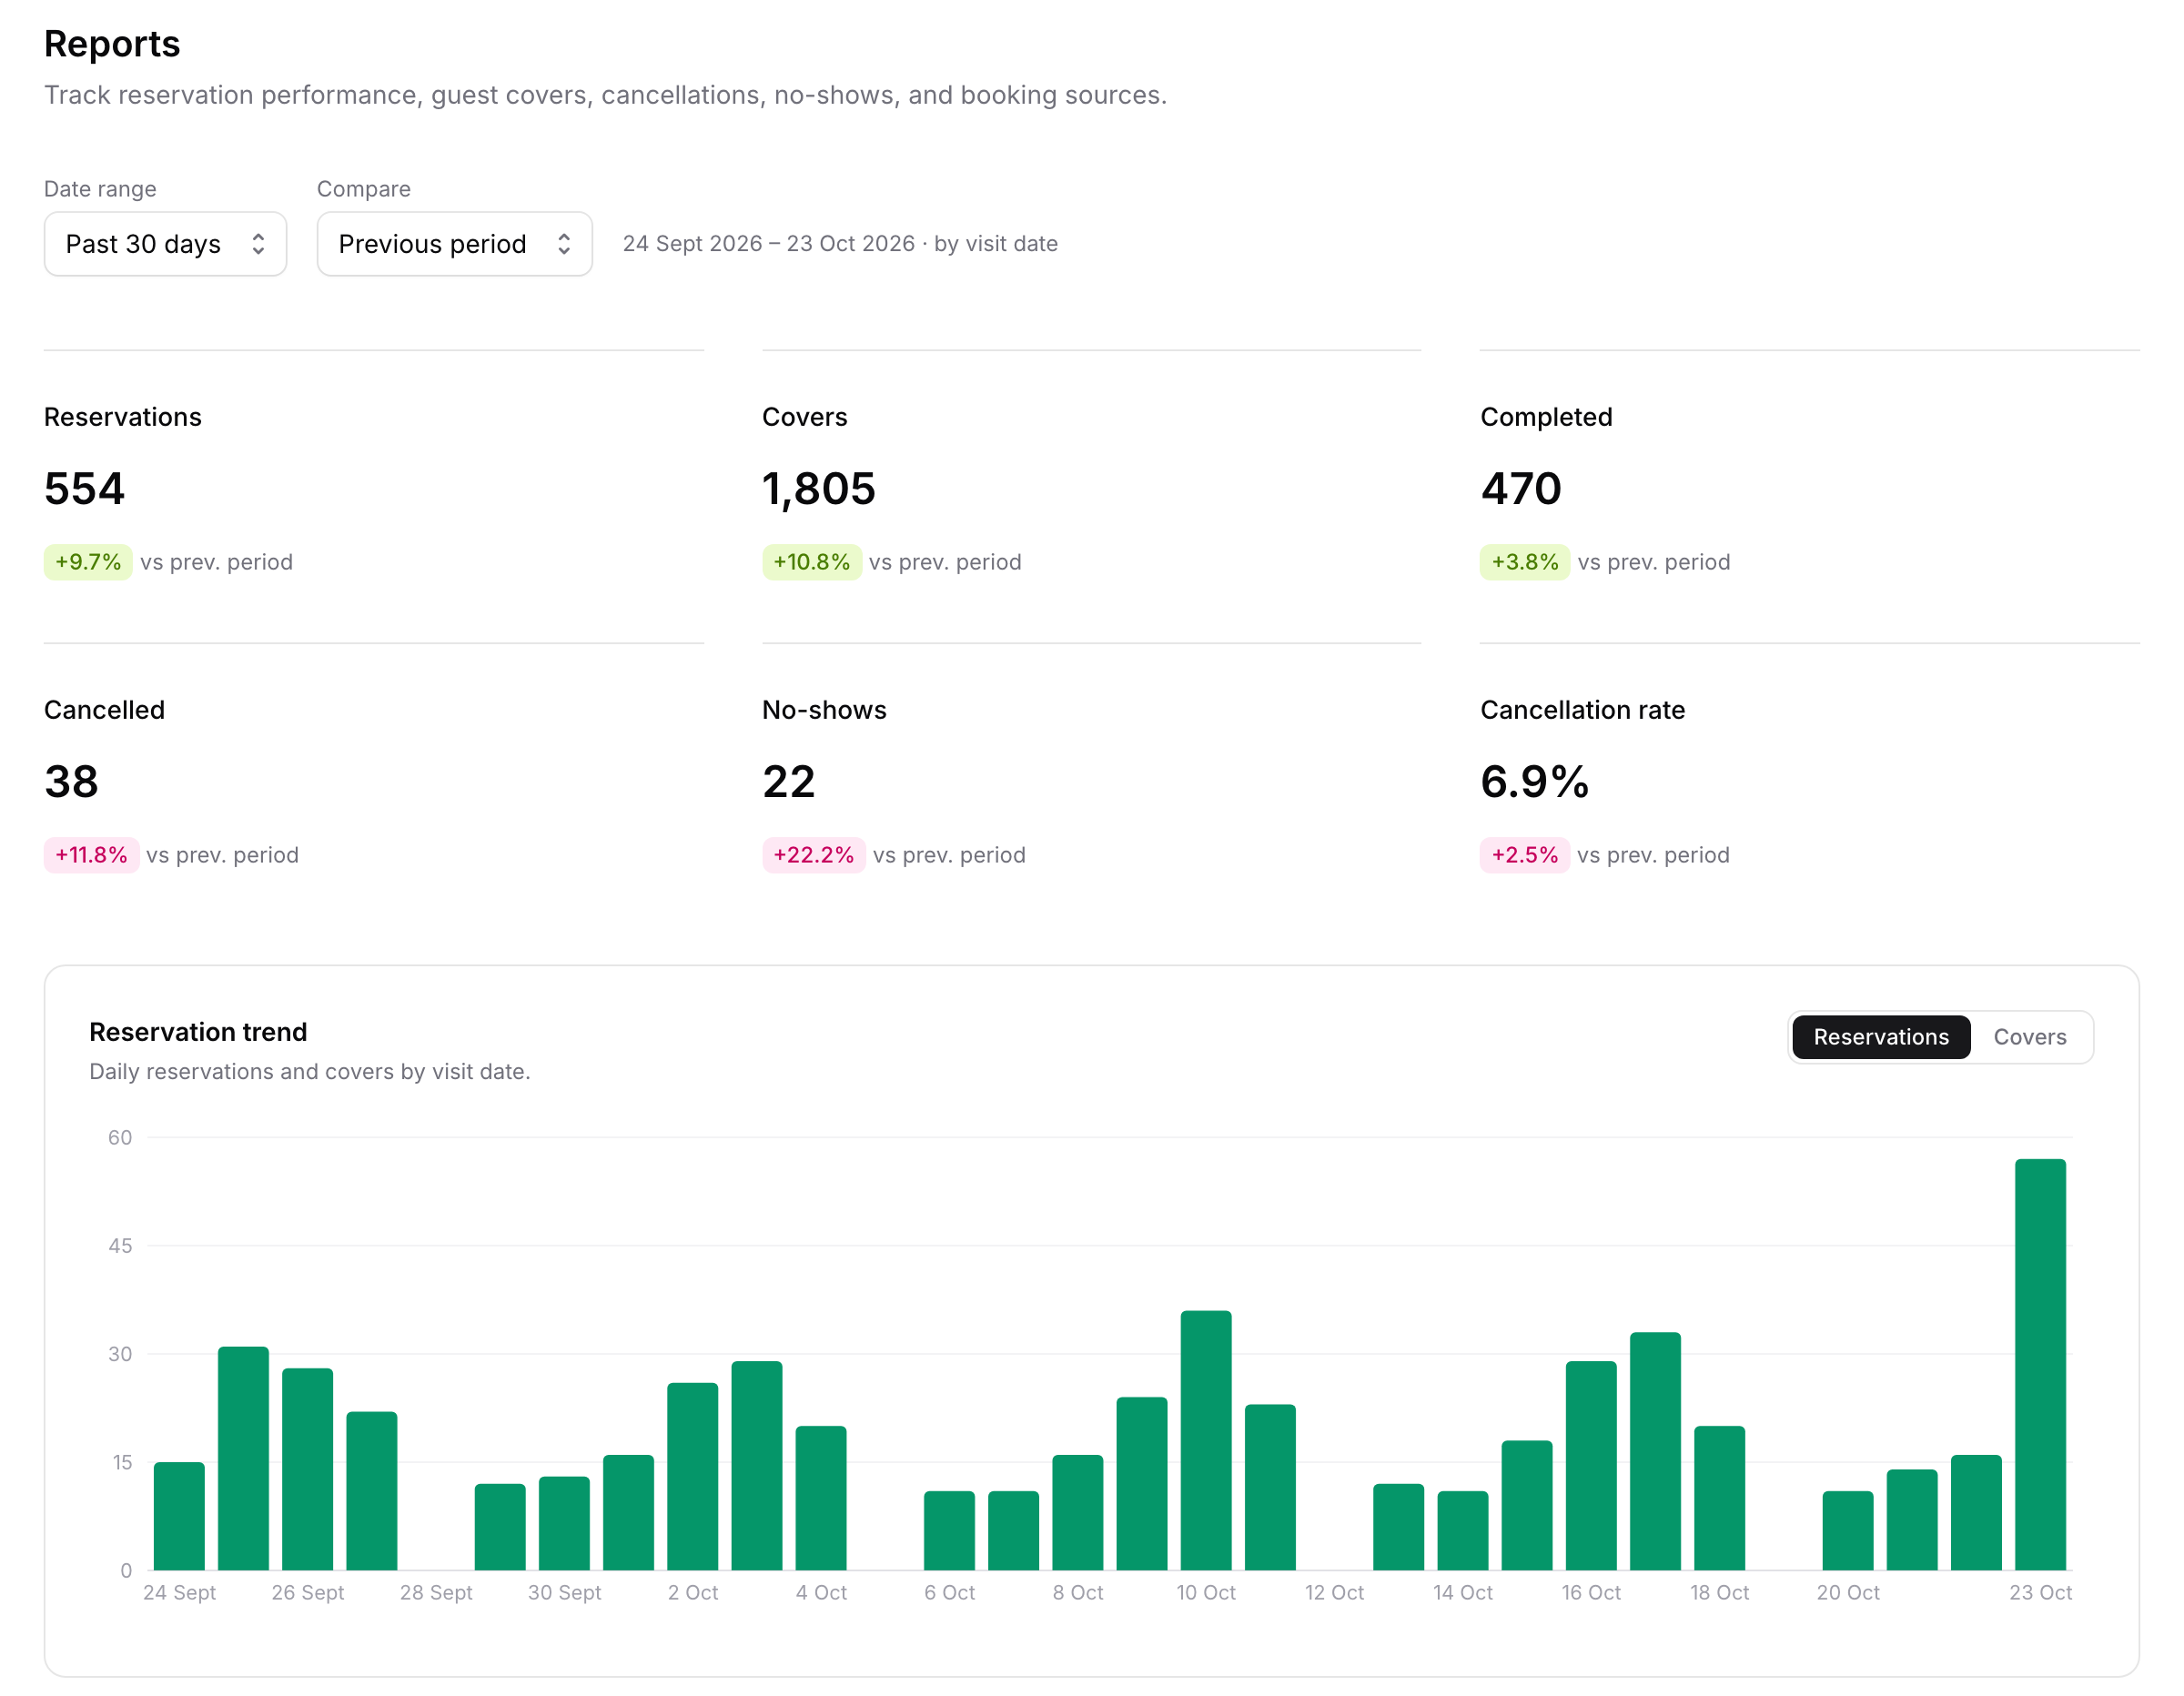The height and width of the screenshot is (1696, 2184).
Task: Click the Reservation trend heading
Action: pos(198,1032)
